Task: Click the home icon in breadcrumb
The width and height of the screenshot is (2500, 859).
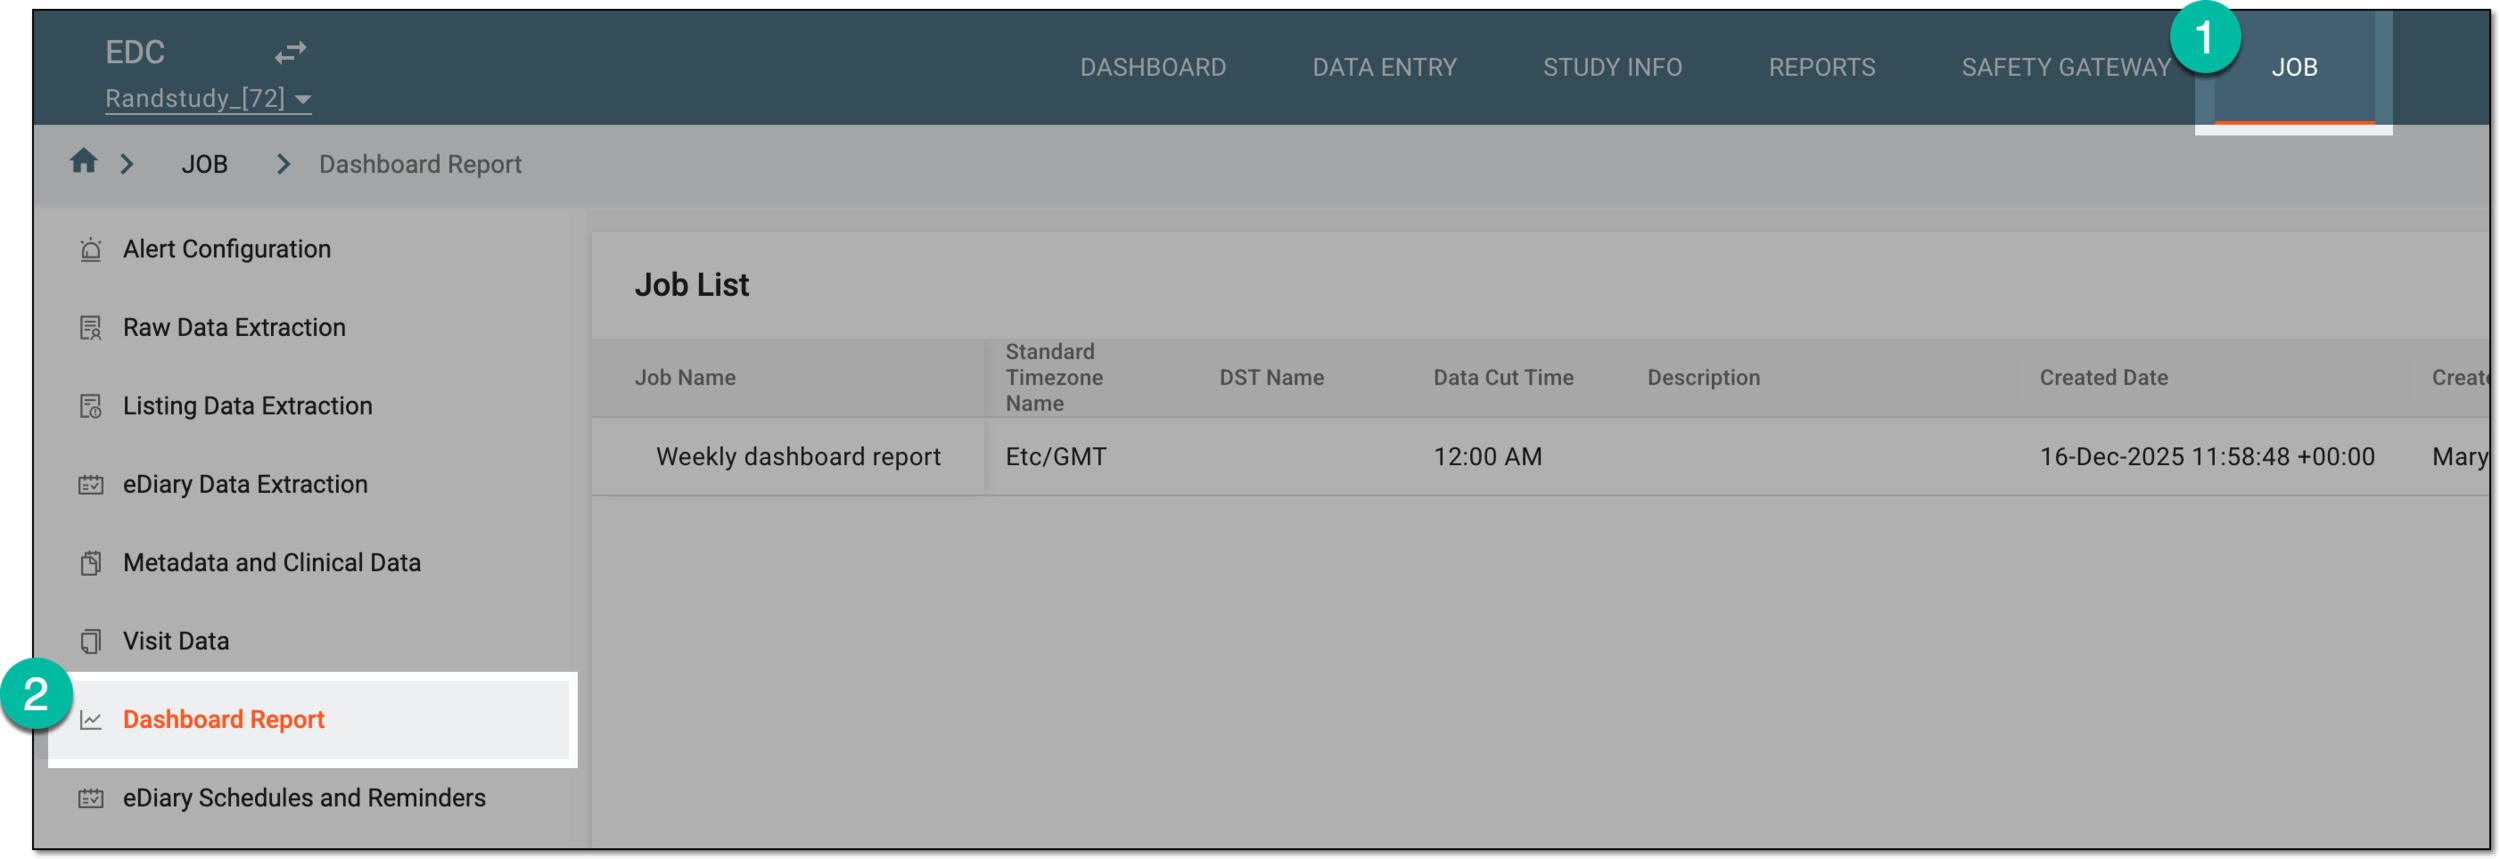Action: click(x=84, y=161)
